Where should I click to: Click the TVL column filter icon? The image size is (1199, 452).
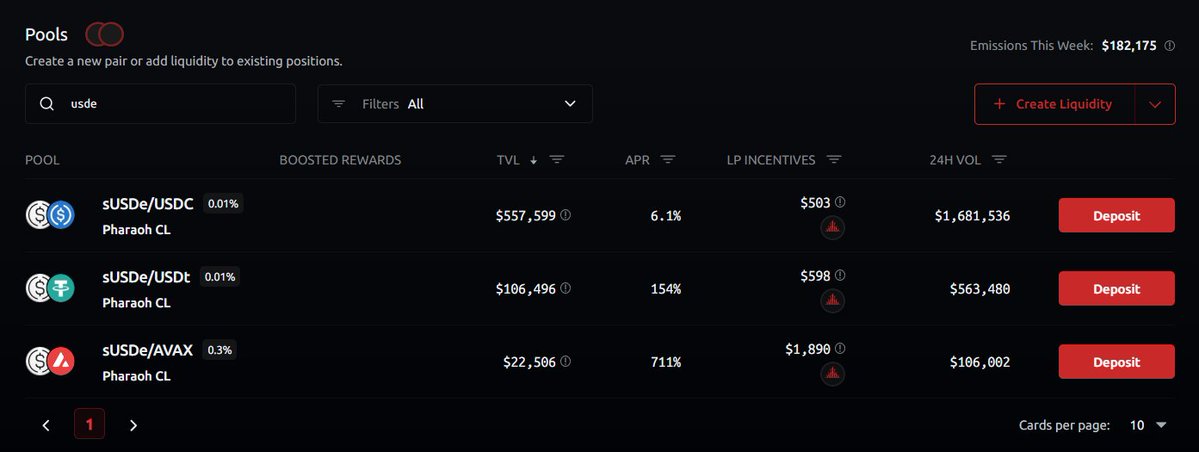(x=557, y=160)
